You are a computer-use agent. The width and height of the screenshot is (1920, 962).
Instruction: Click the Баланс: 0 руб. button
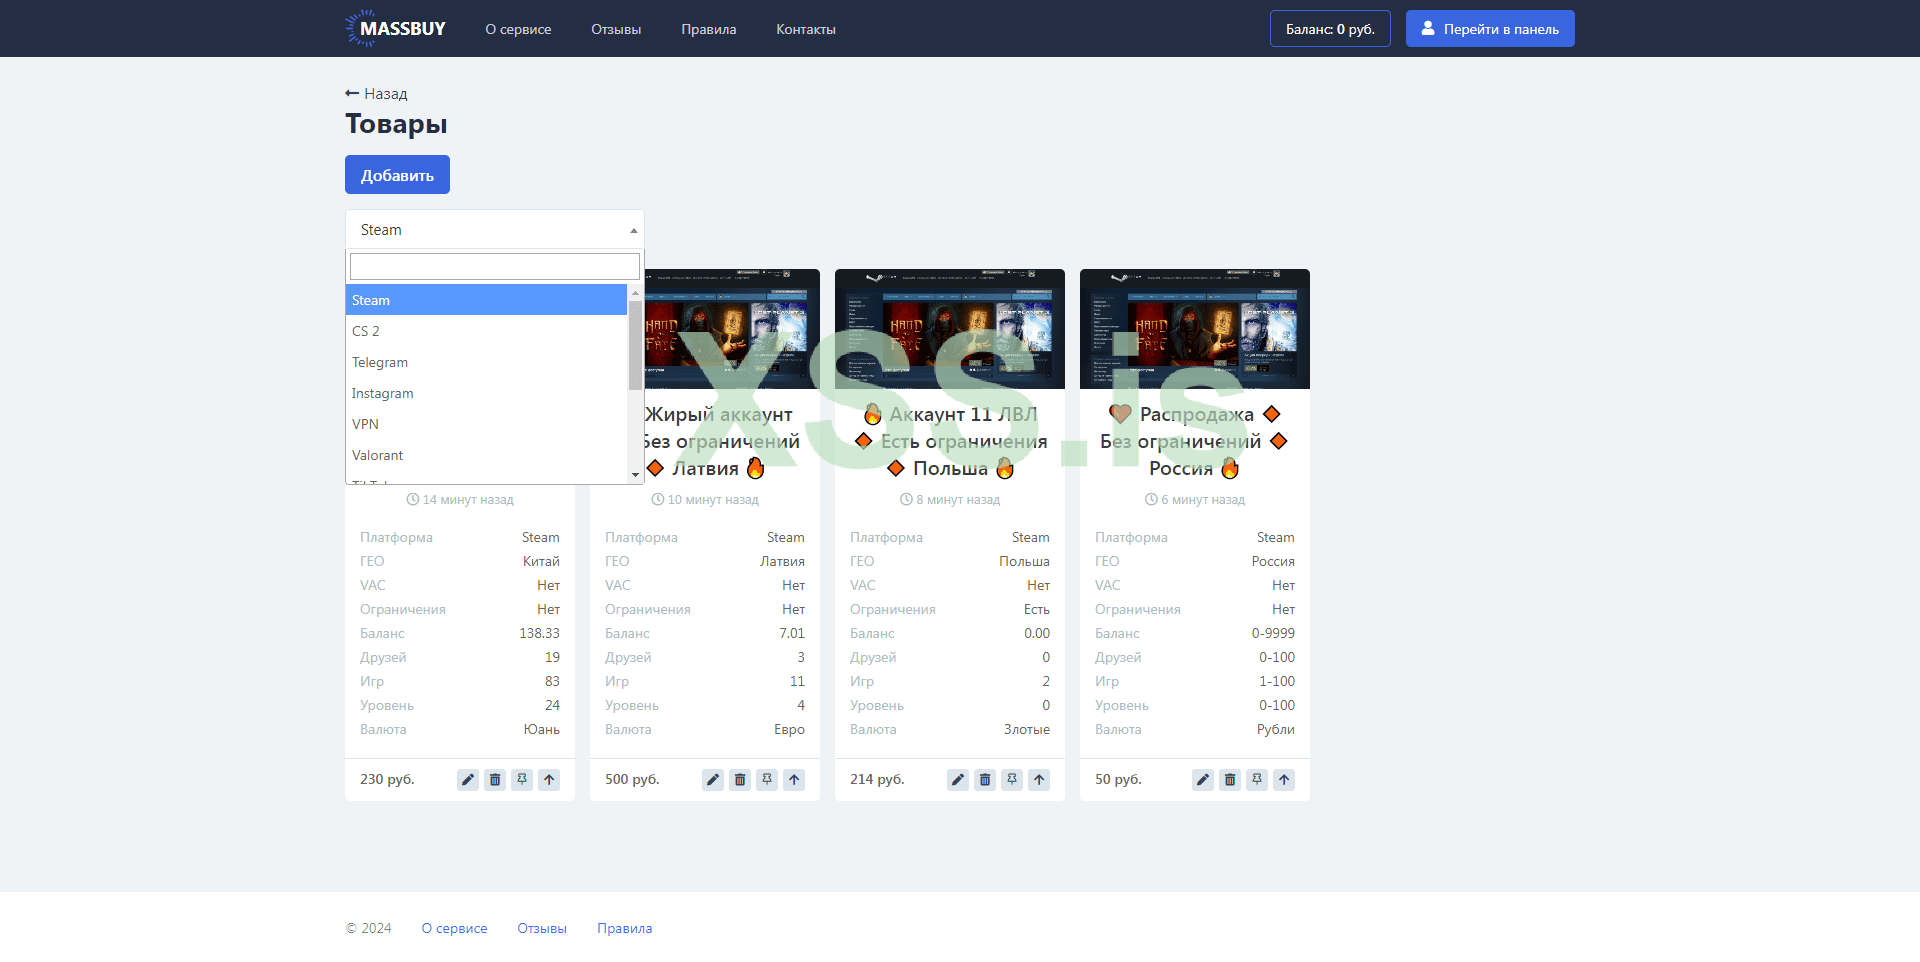[1330, 29]
